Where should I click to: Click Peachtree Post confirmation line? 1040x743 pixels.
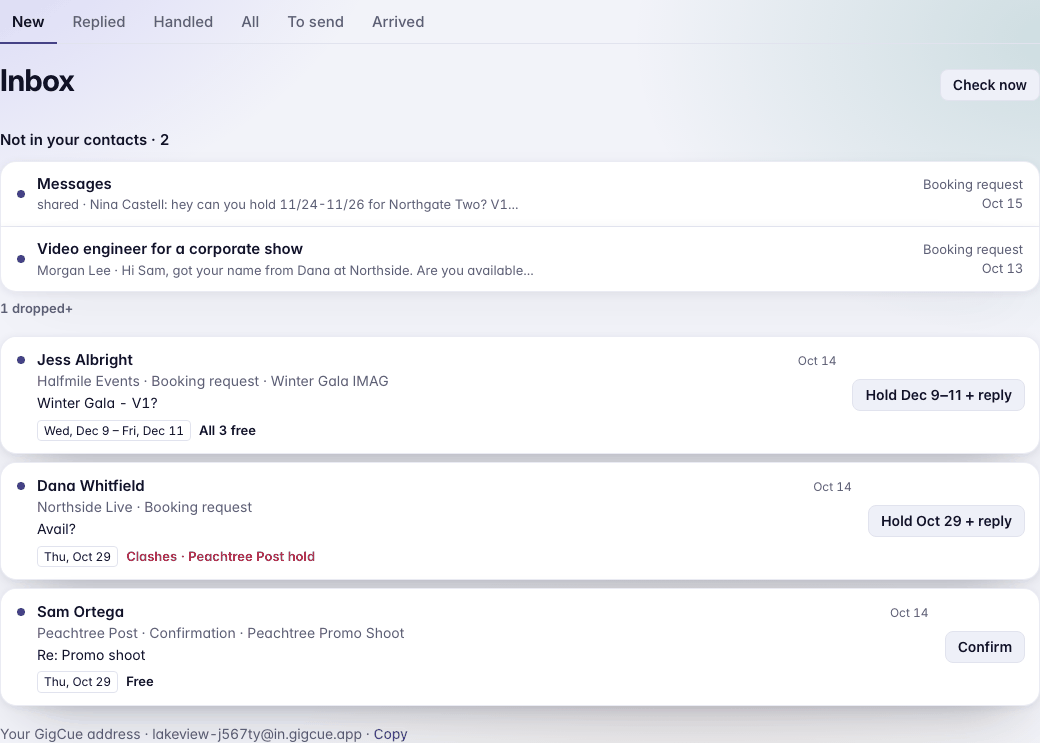tap(220, 633)
